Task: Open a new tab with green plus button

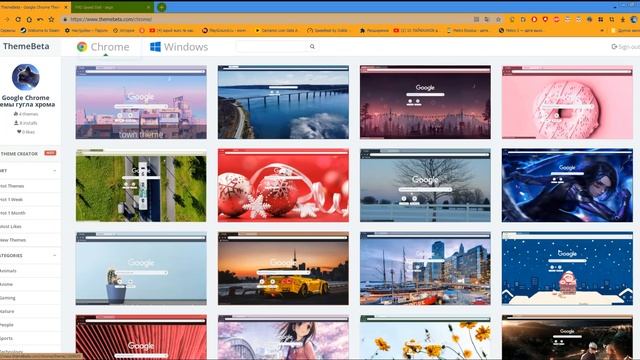Action: pyautogui.click(x=162, y=7)
